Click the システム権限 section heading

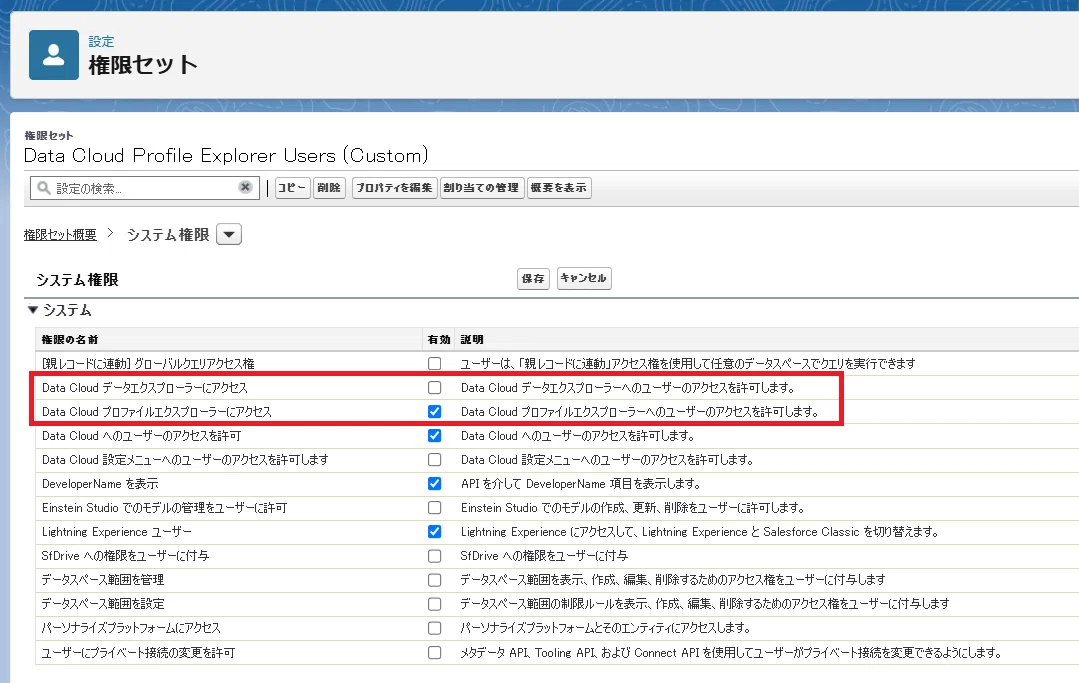click(x=77, y=280)
